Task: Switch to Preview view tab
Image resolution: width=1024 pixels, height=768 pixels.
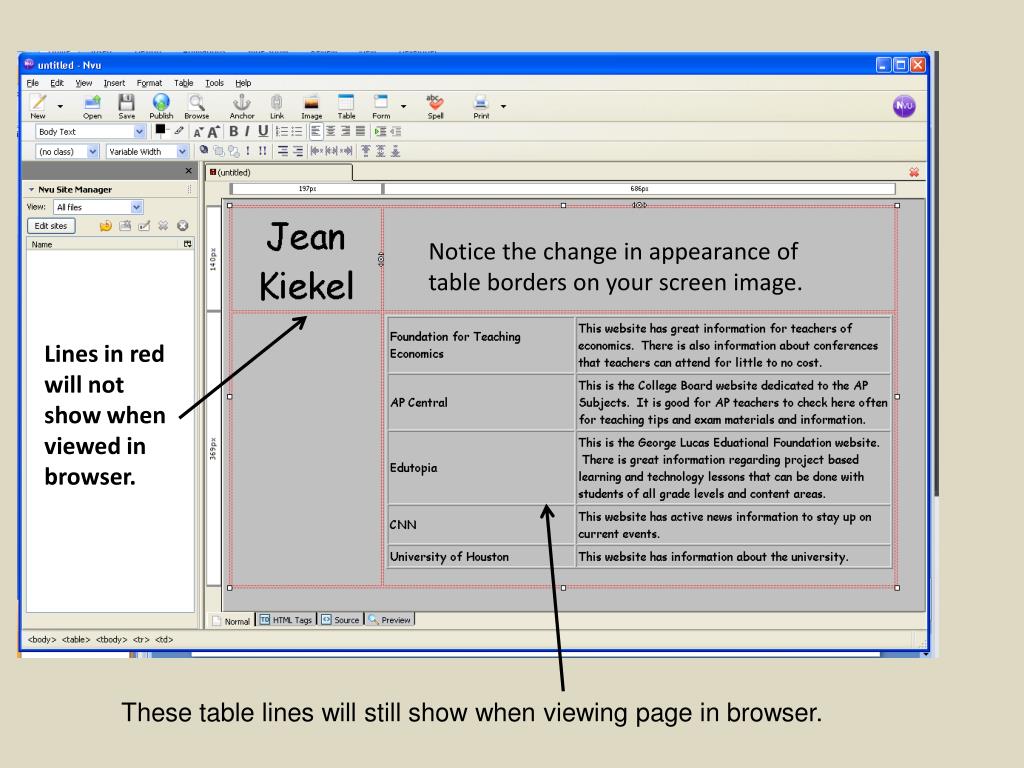Action: pyautogui.click(x=389, y=620)
